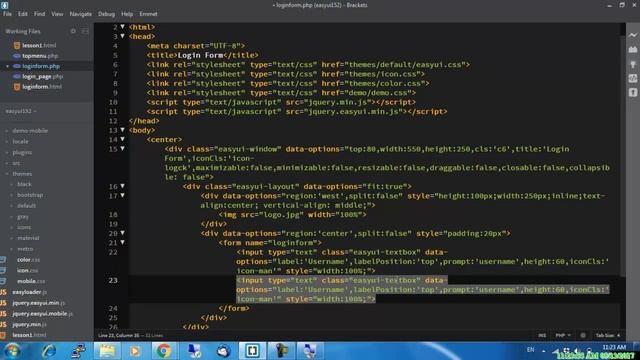This screenshot has height=360, width=640.
Task: Click JS icon beside jquery.min.js
Action: (3, 324)
